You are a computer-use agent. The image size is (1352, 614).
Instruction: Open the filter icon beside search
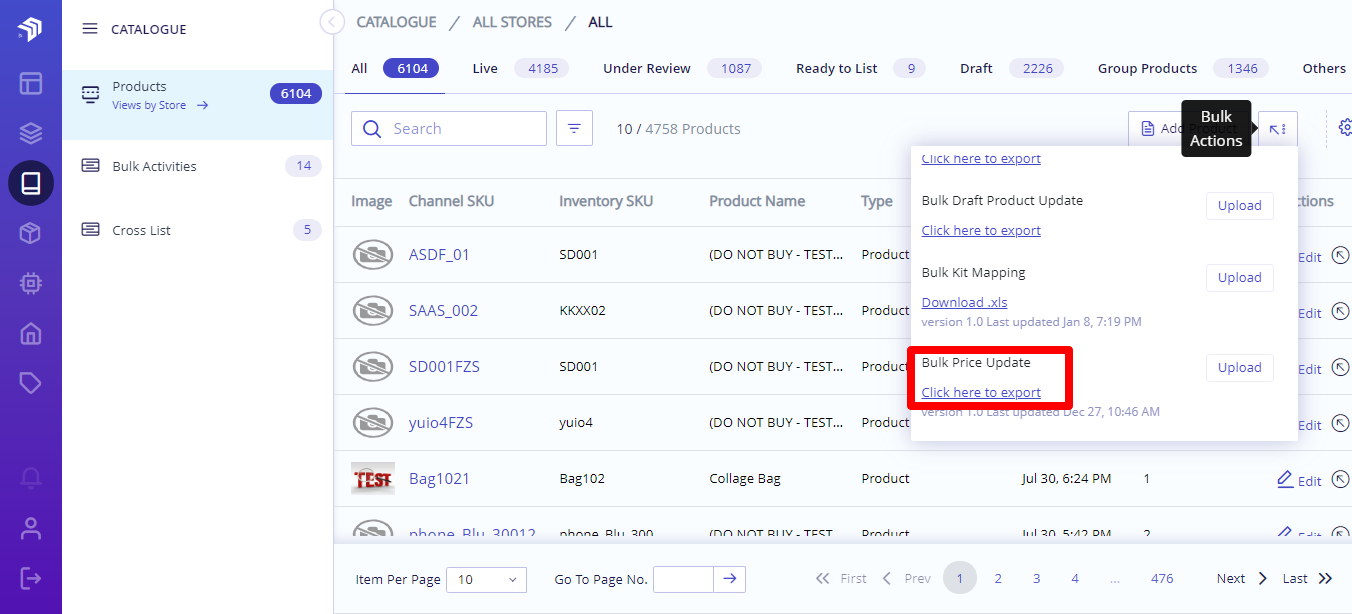click(x=574, y=128)
